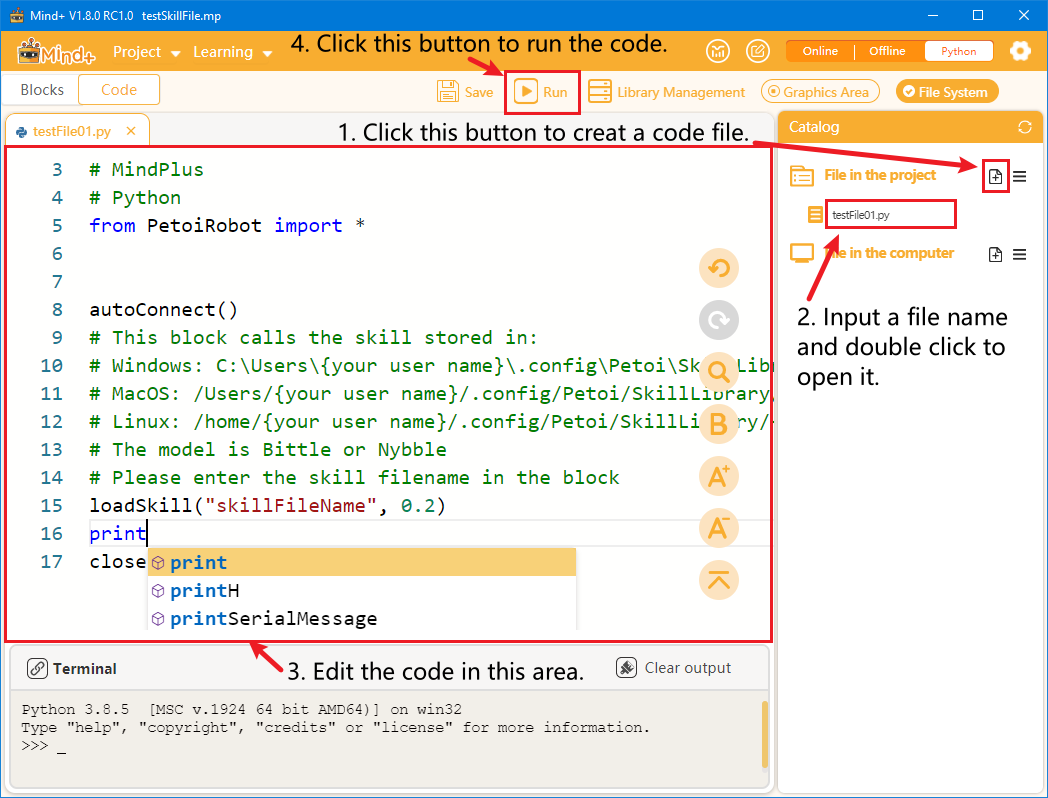Click the redo round button
Screen dimensions: 1048x798
point(718,320)
